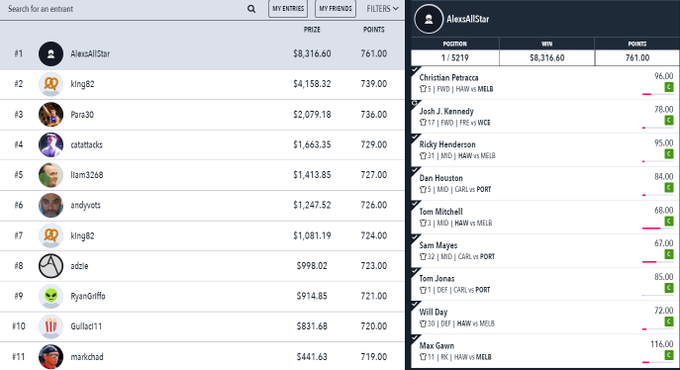Click the adzie username

tap(79, 265)
